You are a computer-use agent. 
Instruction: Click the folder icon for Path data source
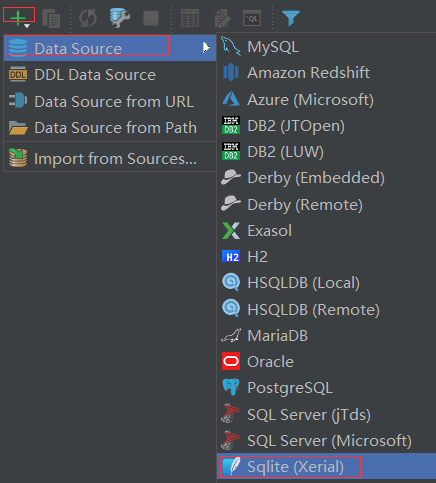pos(18,127)
